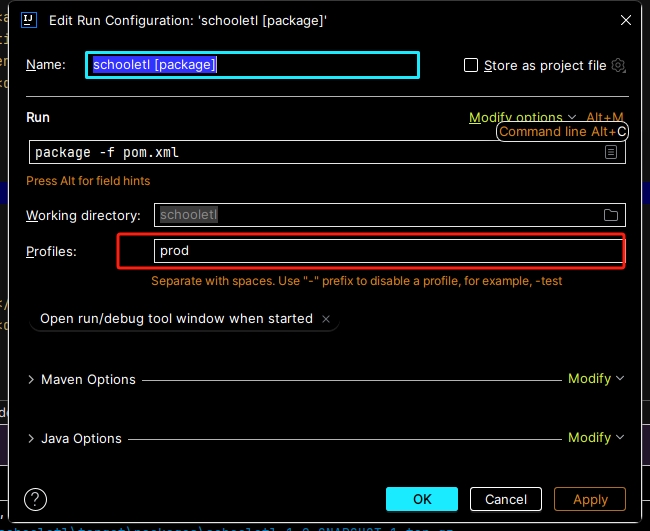Confirm the configuration with OK
Image resolution: width=650 pixels, height=531 pixels.
click(x=421, y=499)
